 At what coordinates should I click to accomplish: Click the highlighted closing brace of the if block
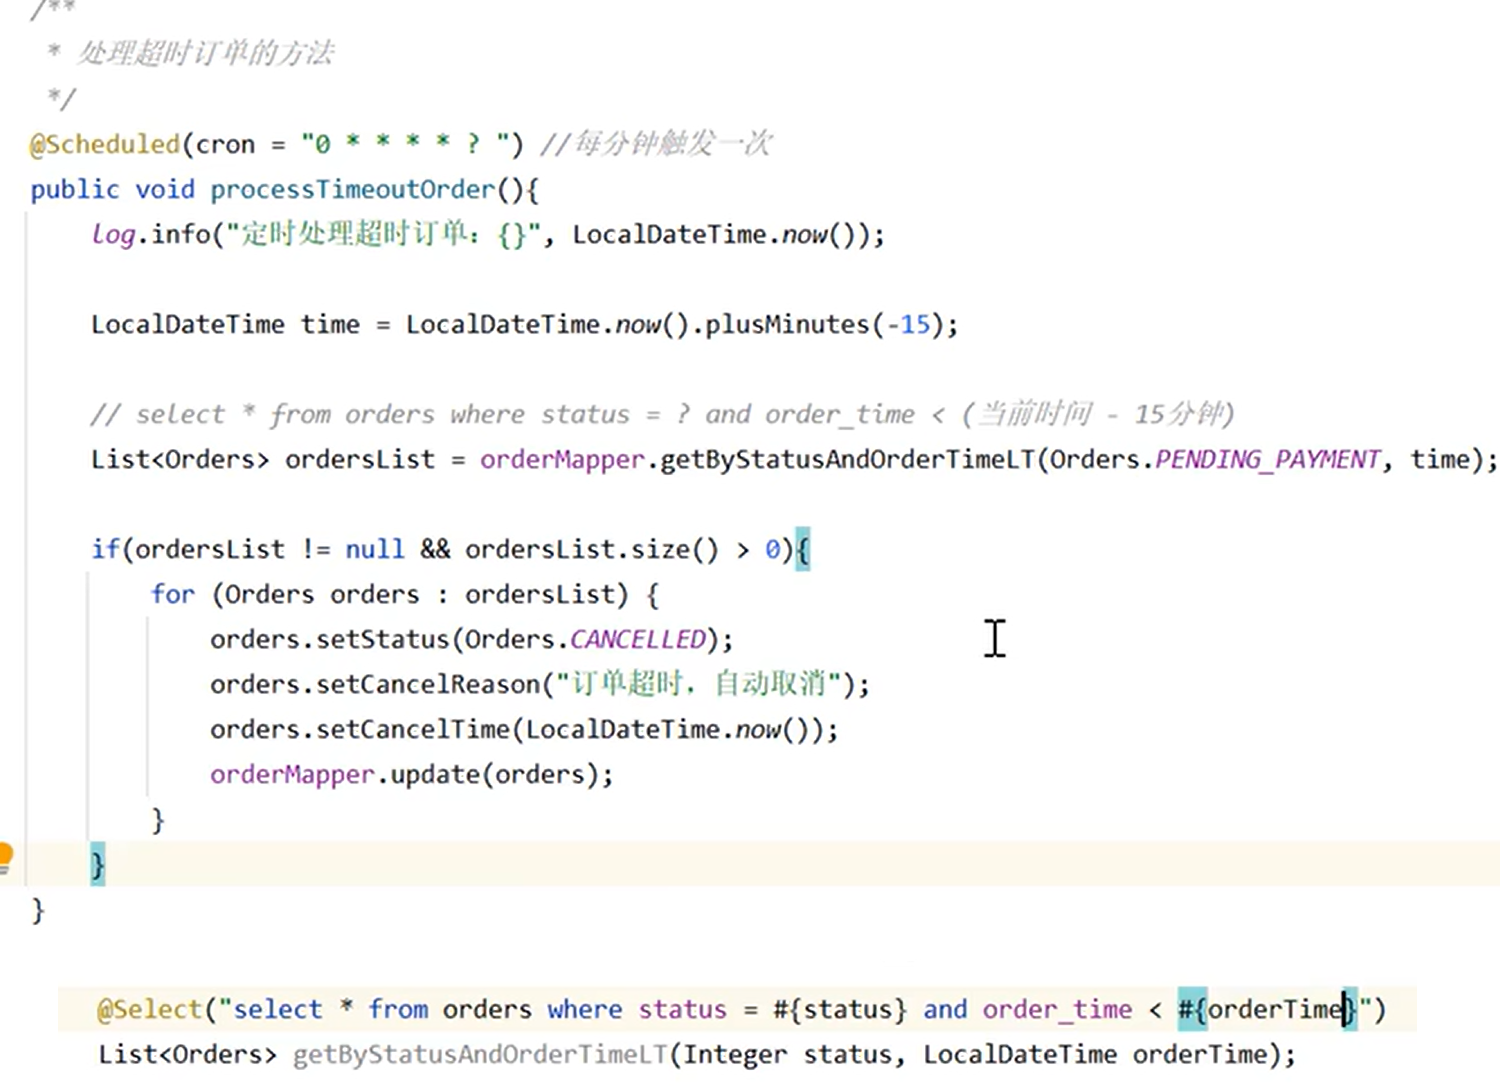click(x=95, y=864)
